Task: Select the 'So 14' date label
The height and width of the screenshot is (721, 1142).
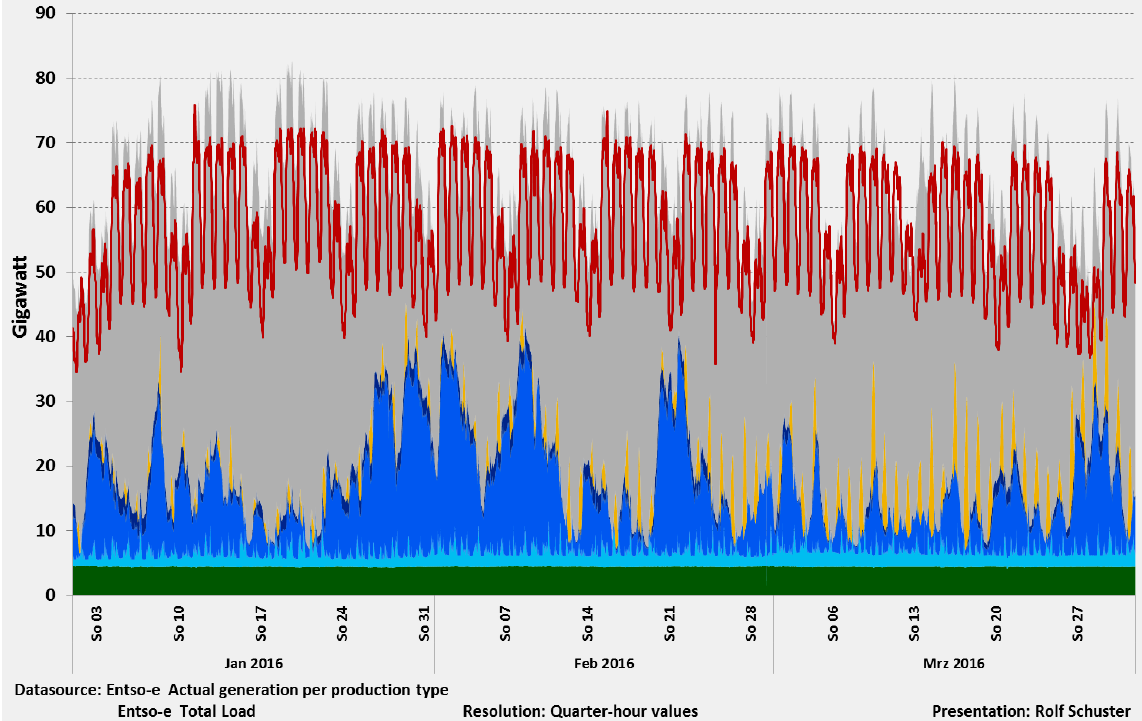Action: (588, 623)
